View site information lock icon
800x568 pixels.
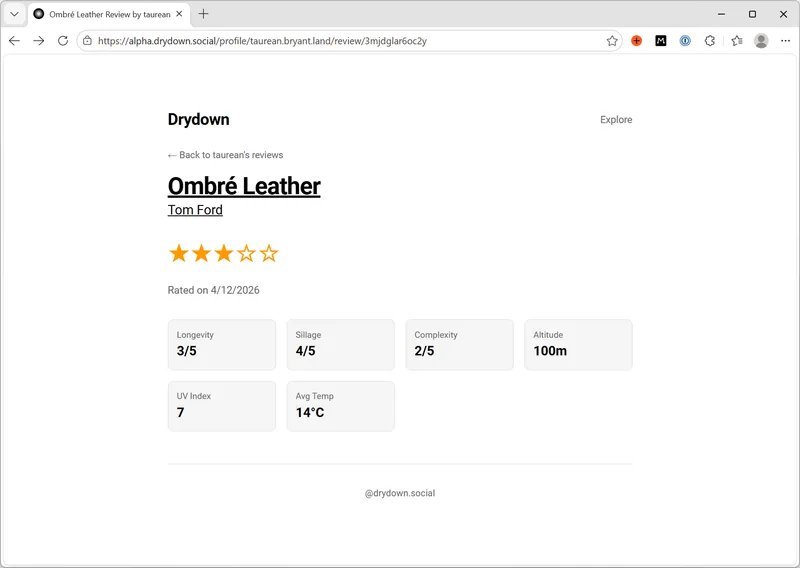87,41
